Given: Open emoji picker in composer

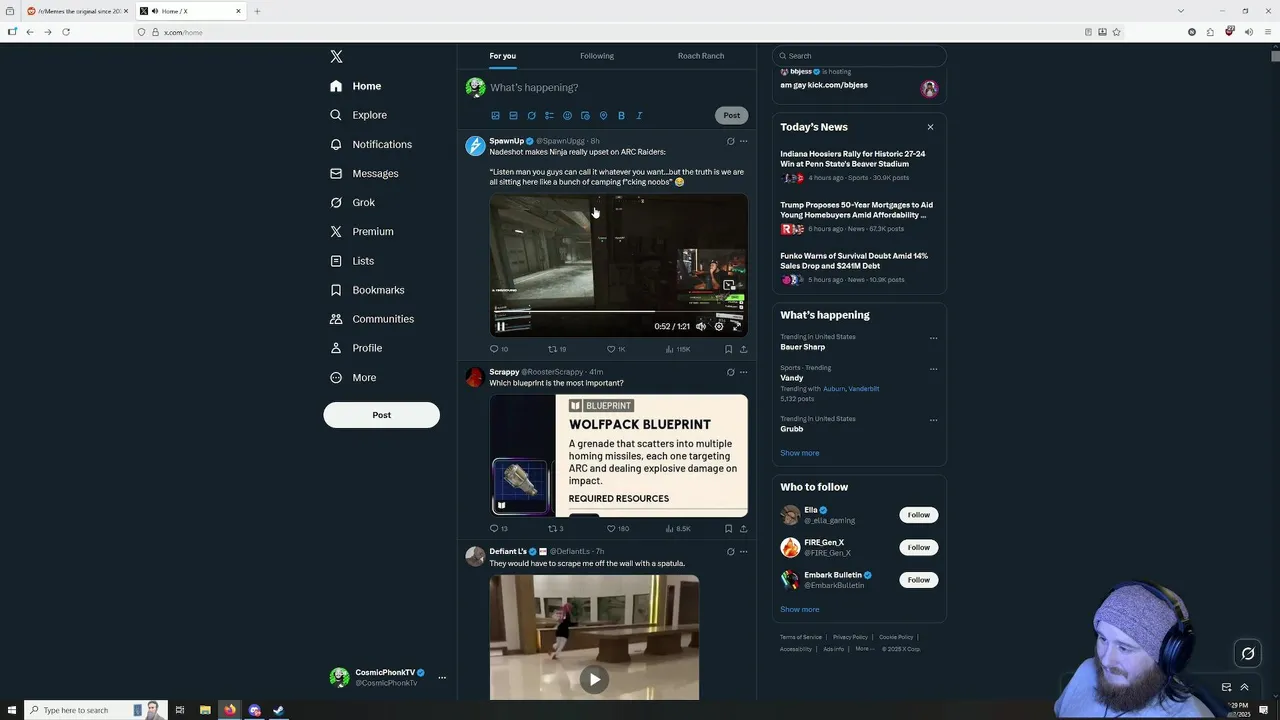Looking at the screenshot, I should click(567, 116).
